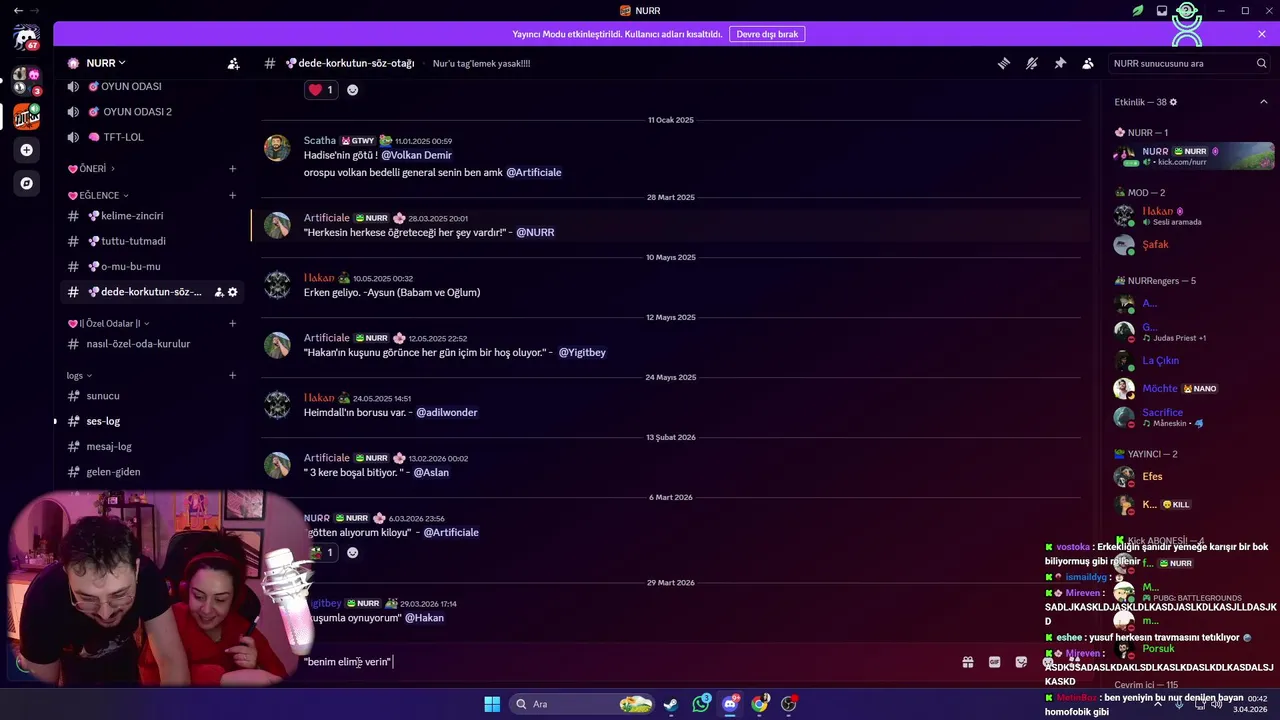Collapse the Özel Odalar category
The height and width of the screenshot is (720, 1280).
pyautogui.click(x=108, y=323)
